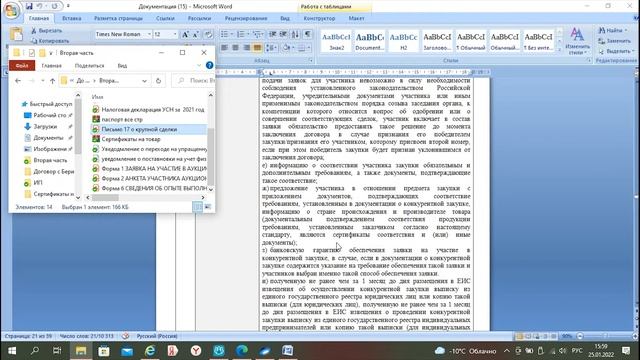640x360 pixels.
Task: Undo the last action in Word
Action: 40,6
